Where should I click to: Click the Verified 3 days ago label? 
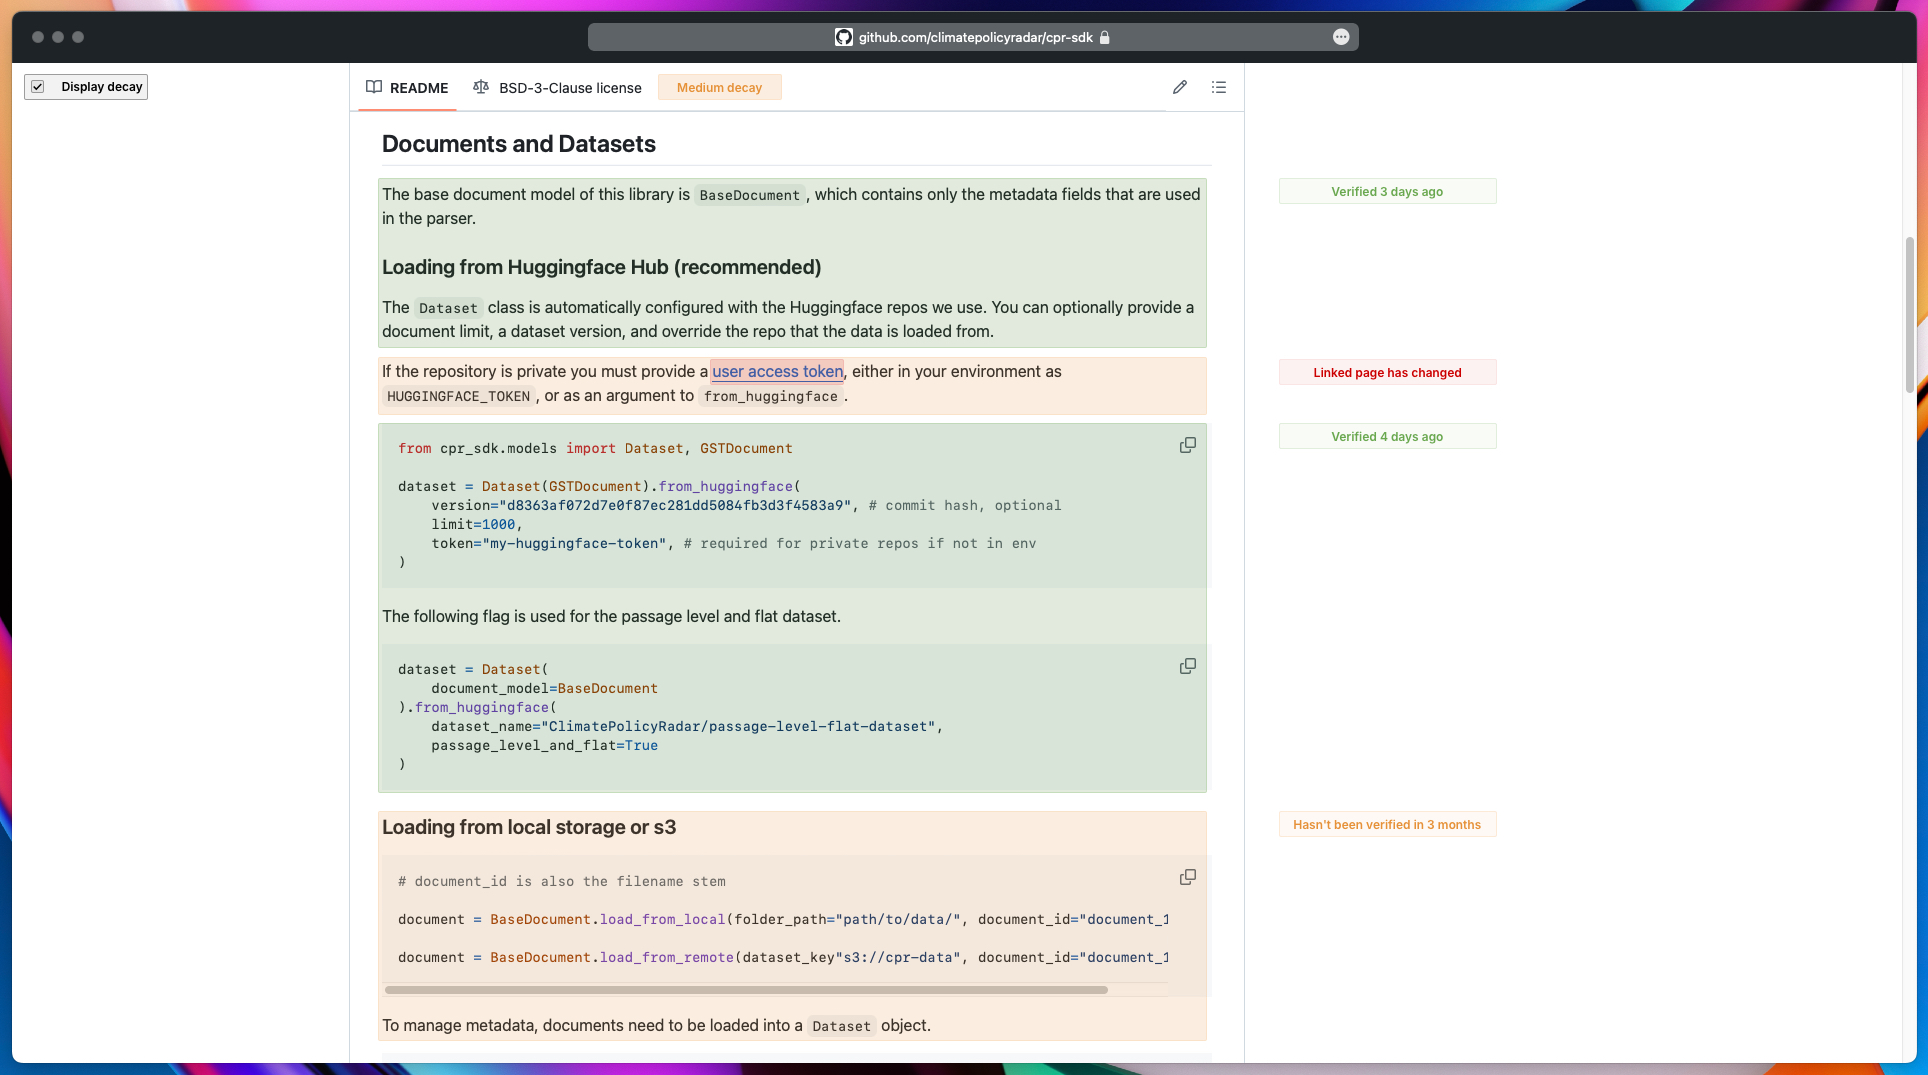point(1387,192)
